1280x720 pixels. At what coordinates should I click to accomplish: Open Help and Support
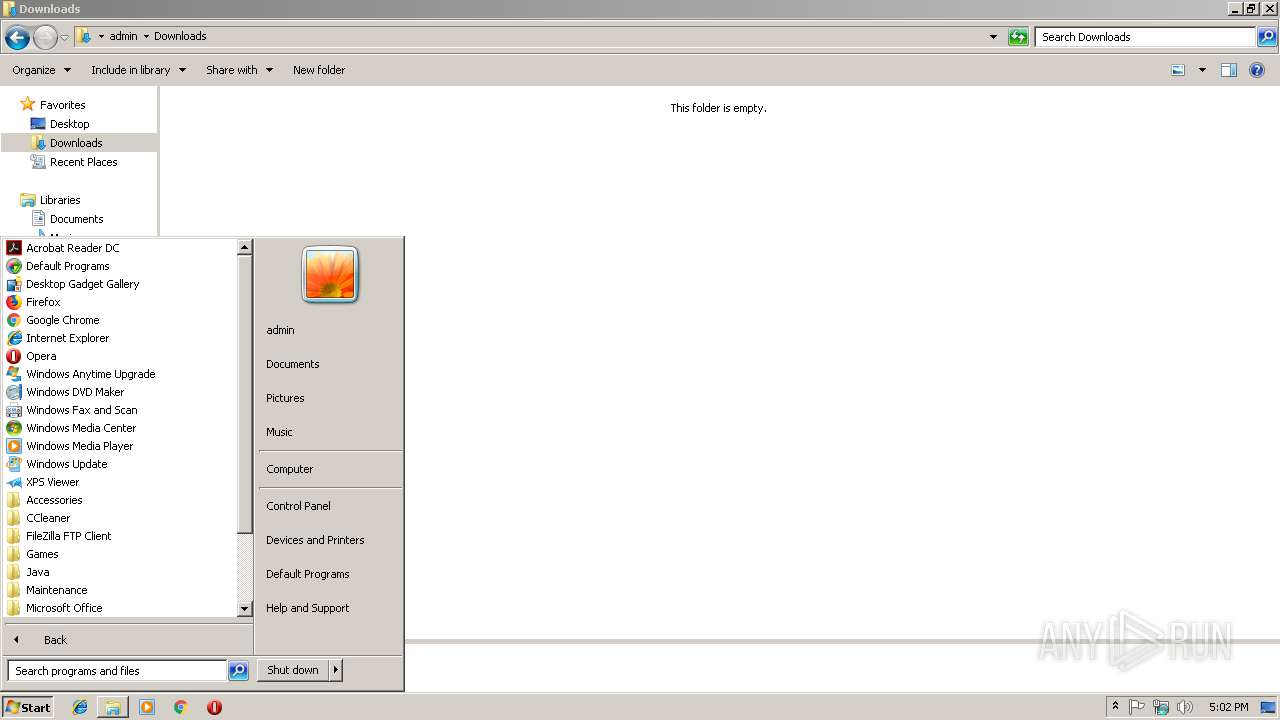308,608
